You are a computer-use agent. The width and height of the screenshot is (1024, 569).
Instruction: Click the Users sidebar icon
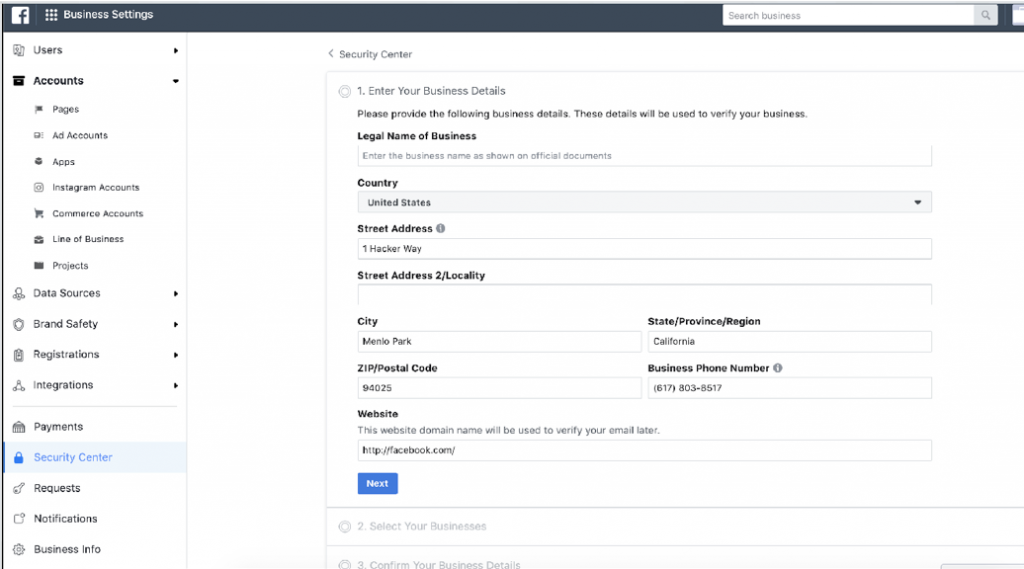[19, 50]
